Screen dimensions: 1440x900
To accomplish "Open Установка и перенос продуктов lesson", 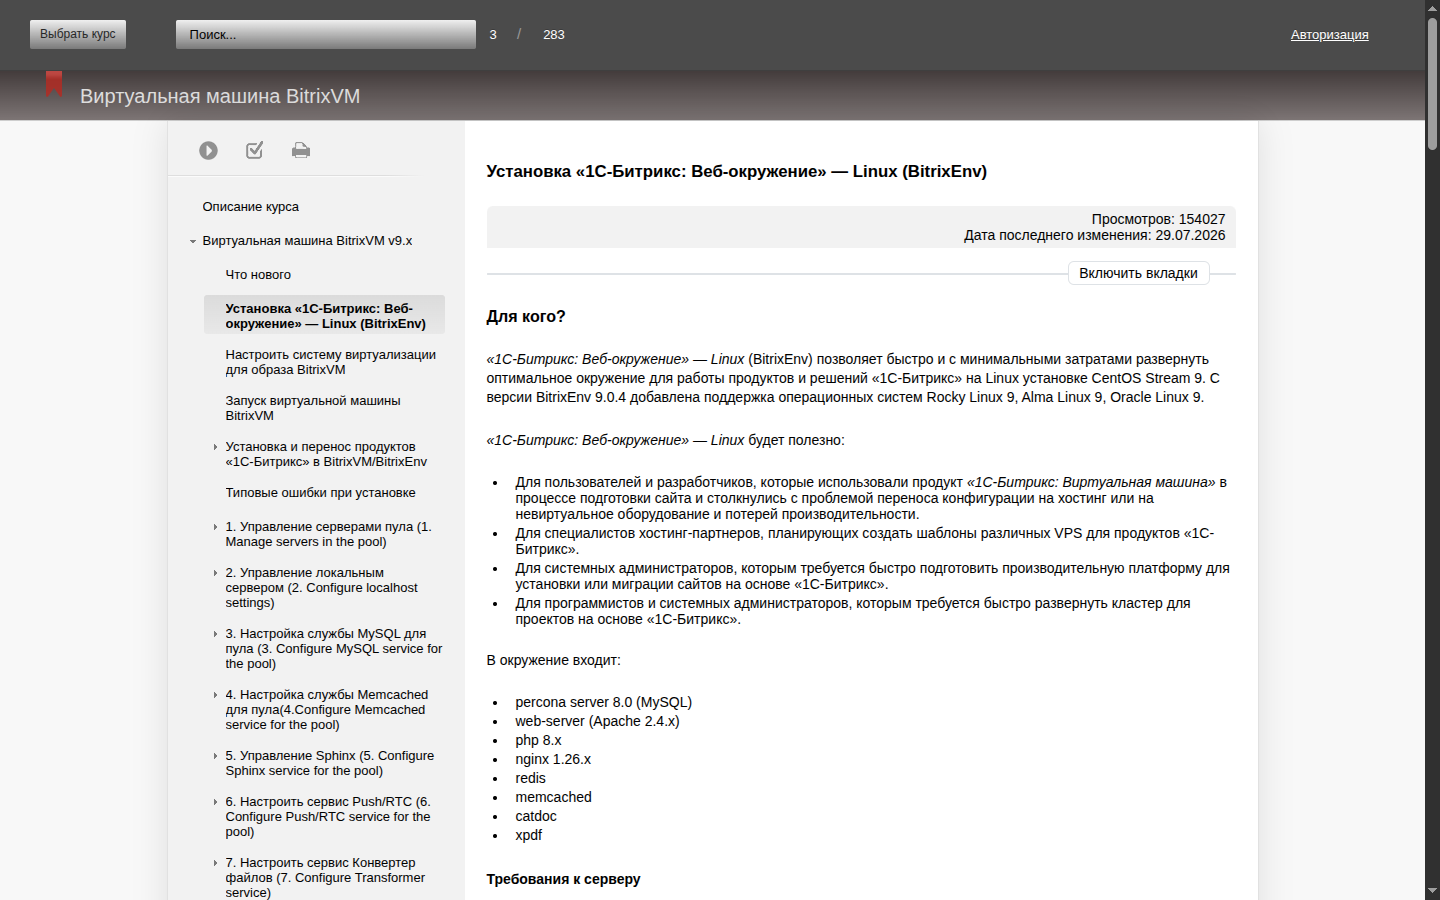I will (x=326, y=454).
